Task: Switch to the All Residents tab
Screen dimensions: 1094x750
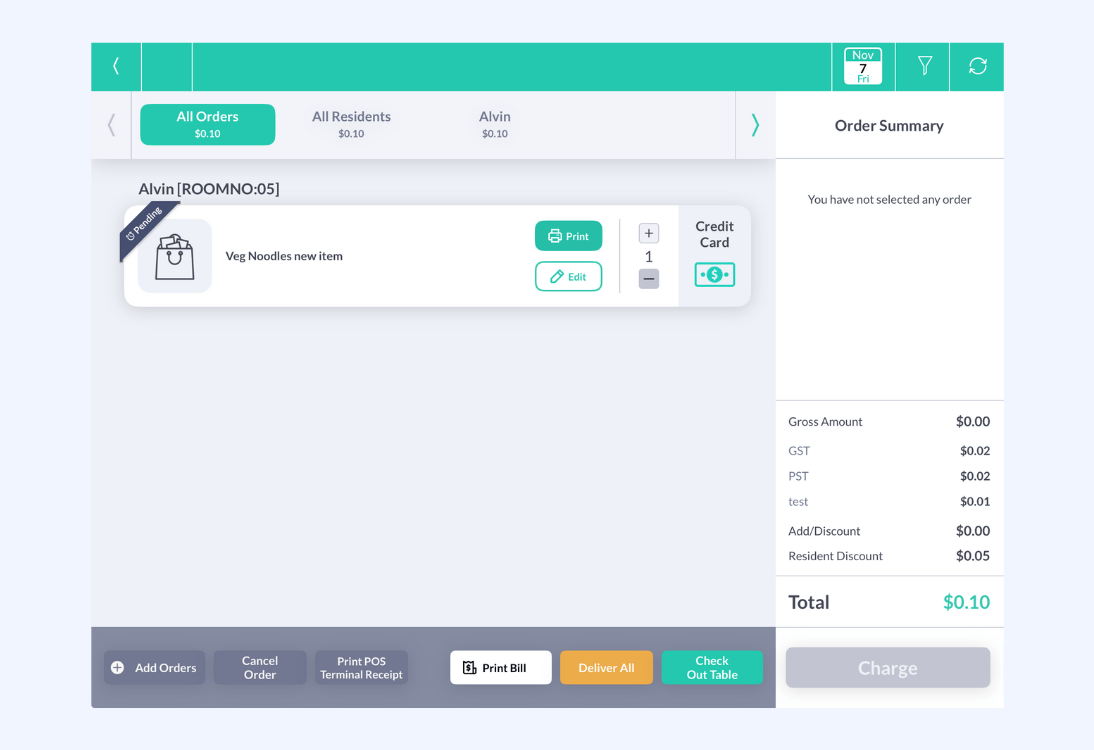Action: (351, 124)
